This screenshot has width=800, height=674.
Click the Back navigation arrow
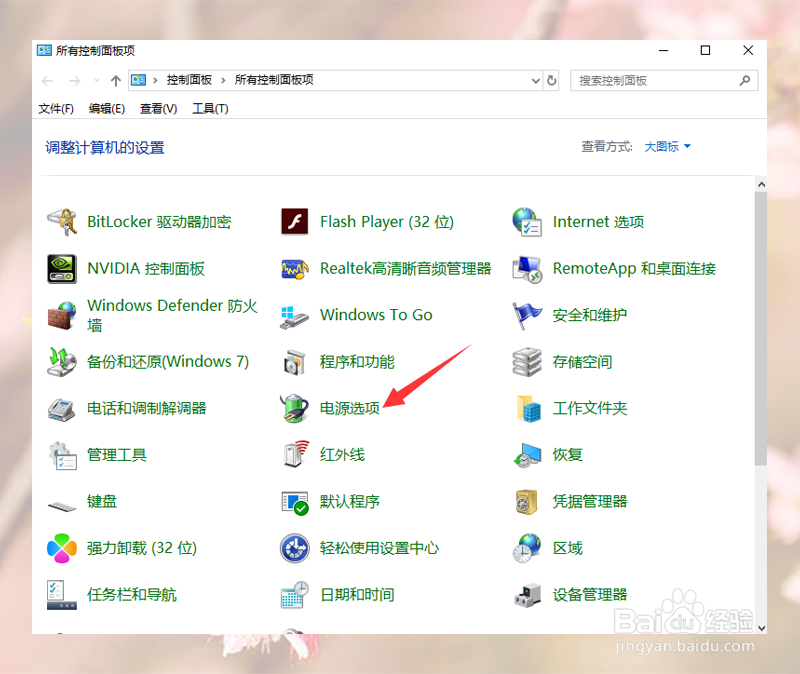pos(47,81)
